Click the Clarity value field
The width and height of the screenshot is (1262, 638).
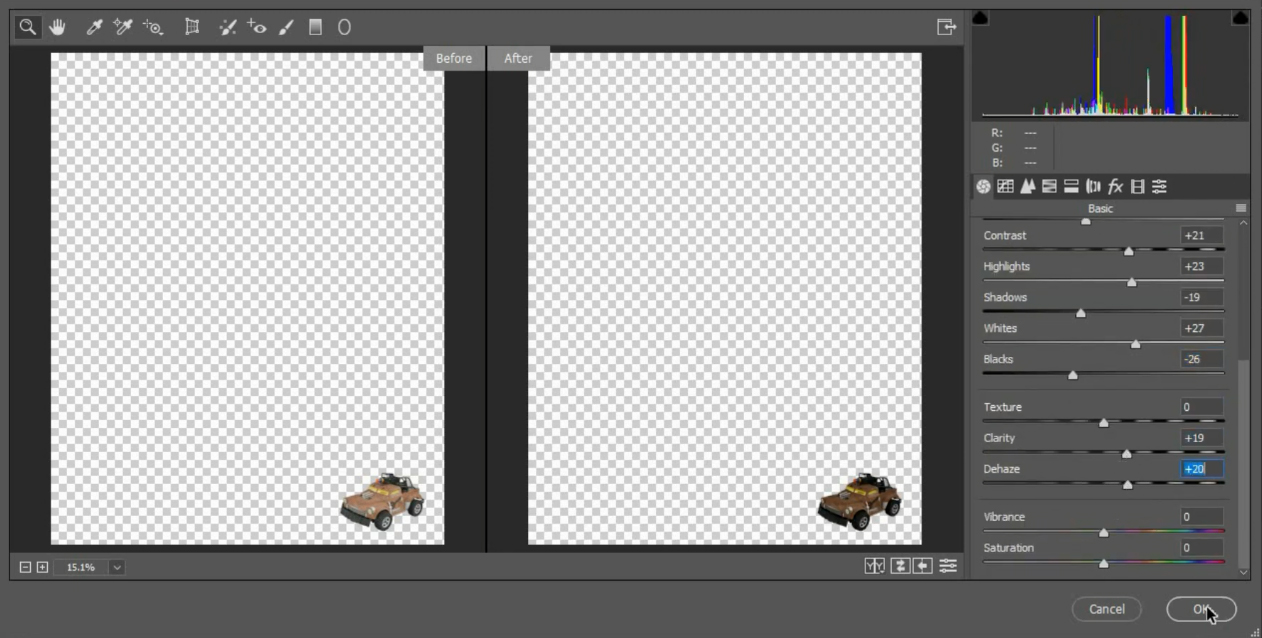click(1201, 439)
